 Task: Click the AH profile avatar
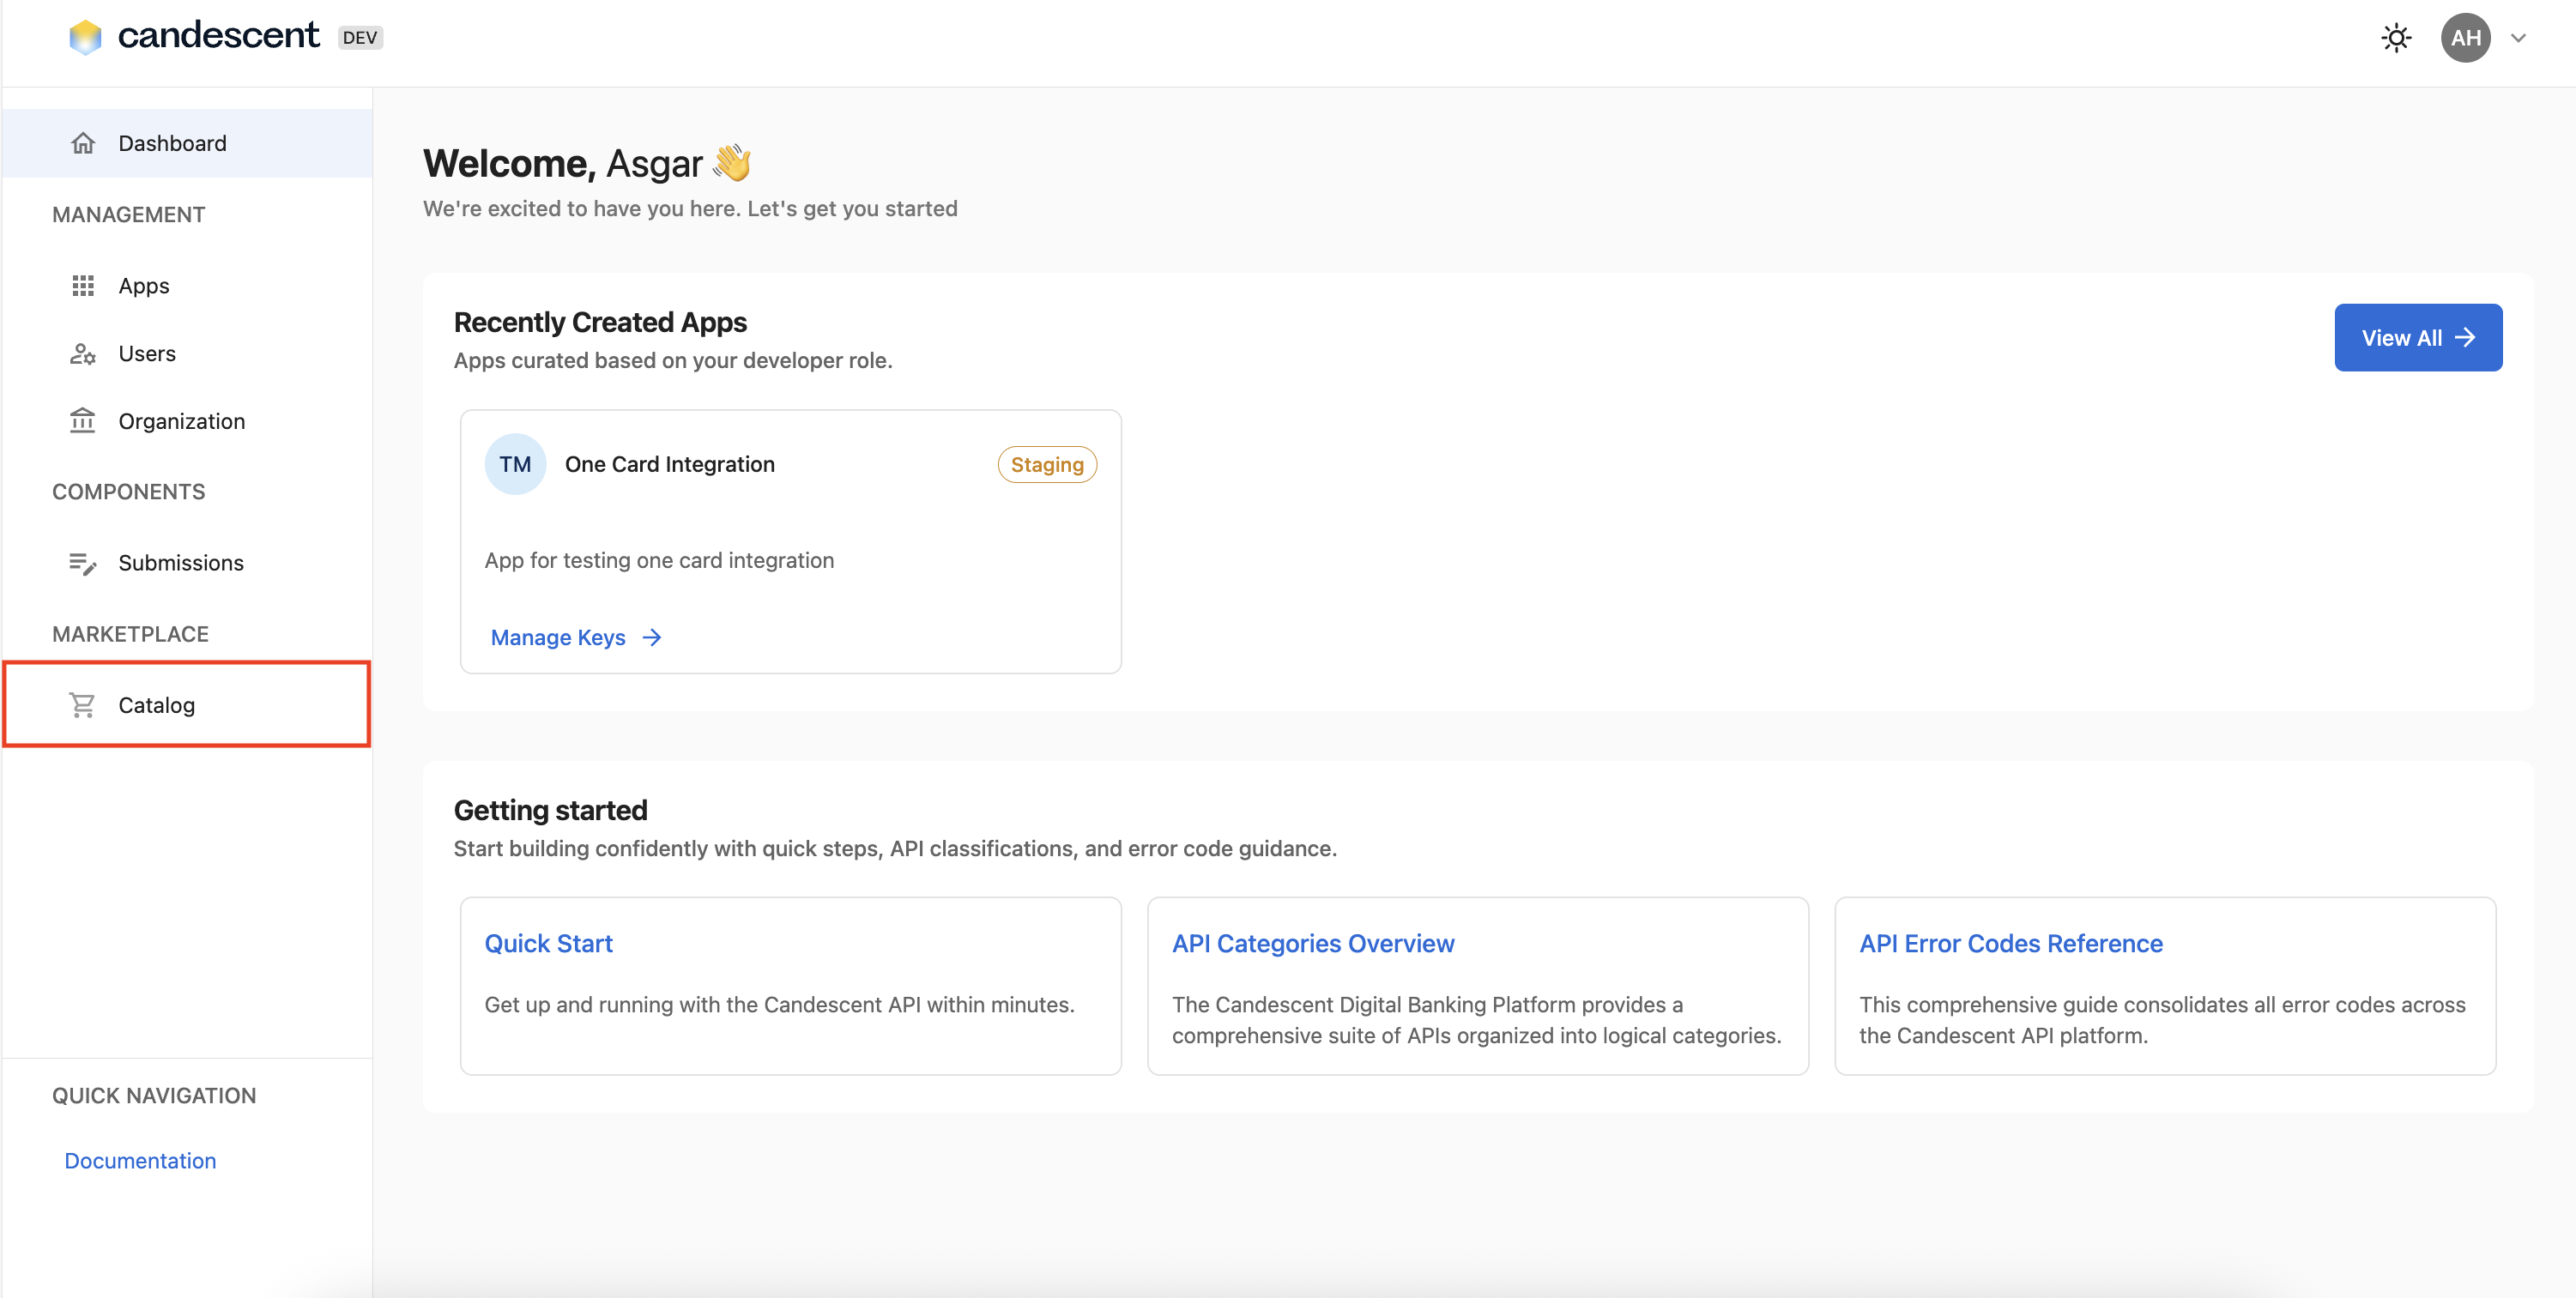2465,37
